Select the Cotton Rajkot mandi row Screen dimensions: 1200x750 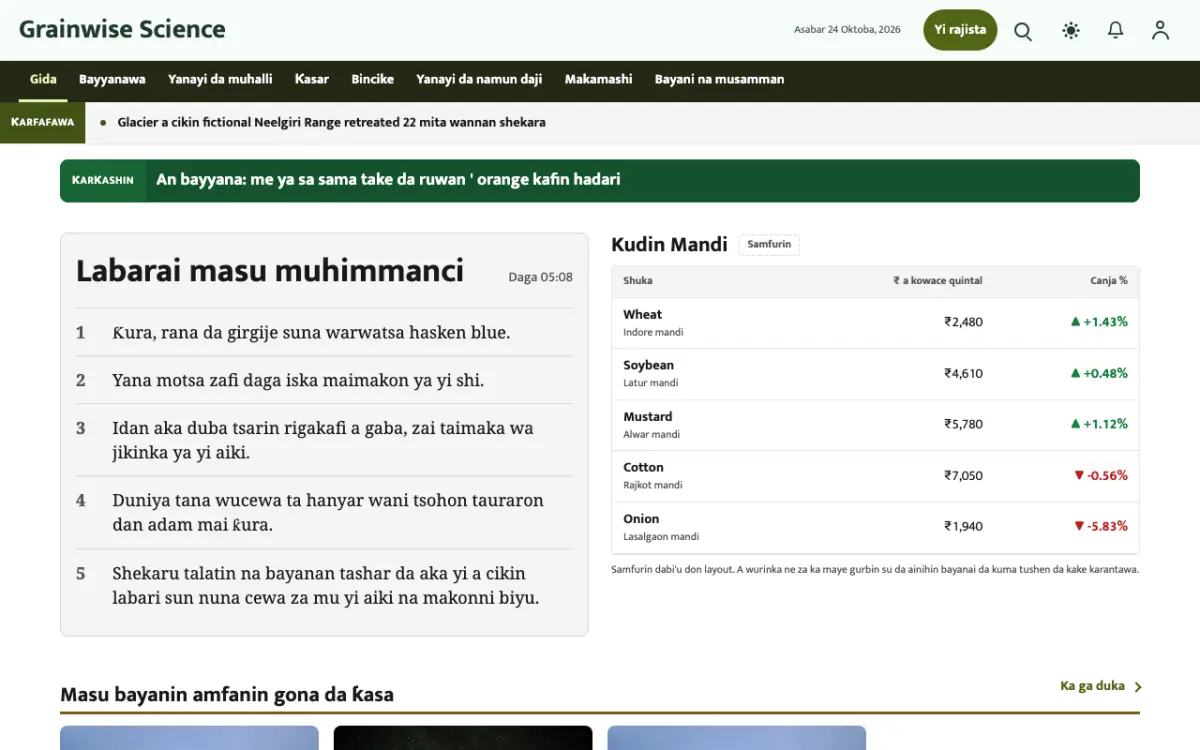875,476
